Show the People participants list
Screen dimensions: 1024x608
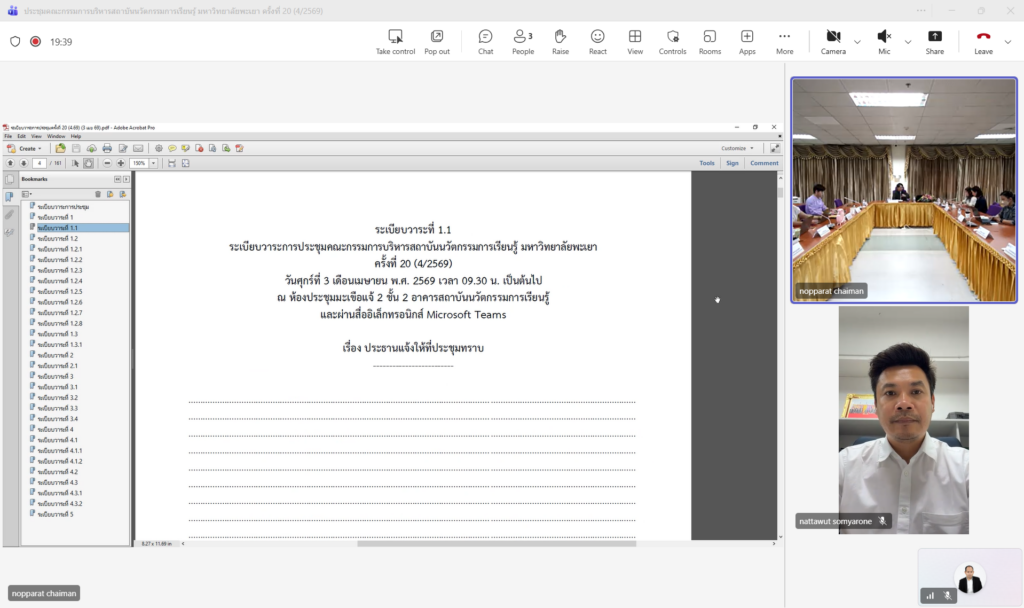522,41
